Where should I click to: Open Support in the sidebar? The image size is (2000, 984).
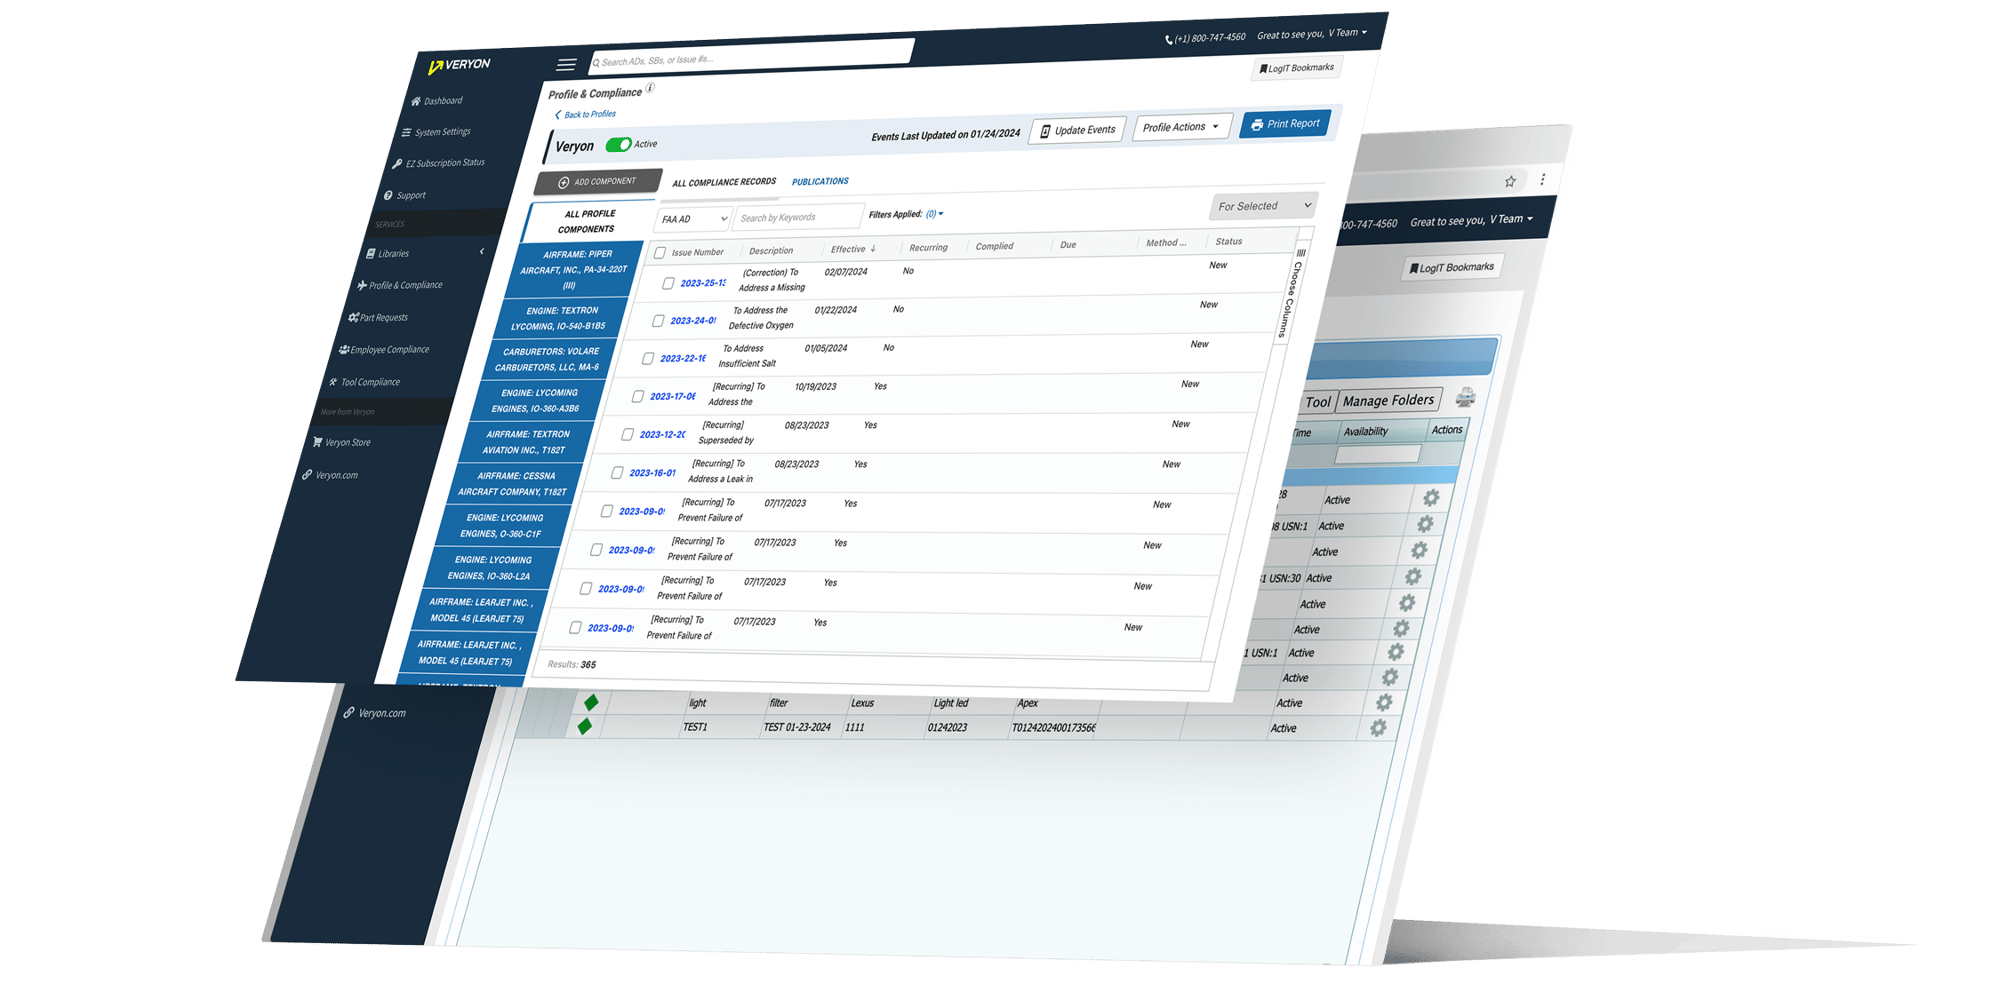click(405, 195)
